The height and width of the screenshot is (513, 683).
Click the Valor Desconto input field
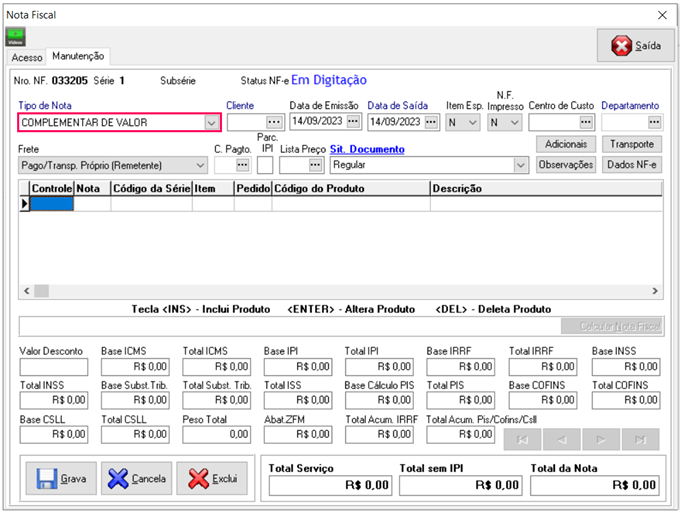coord(53,367)
